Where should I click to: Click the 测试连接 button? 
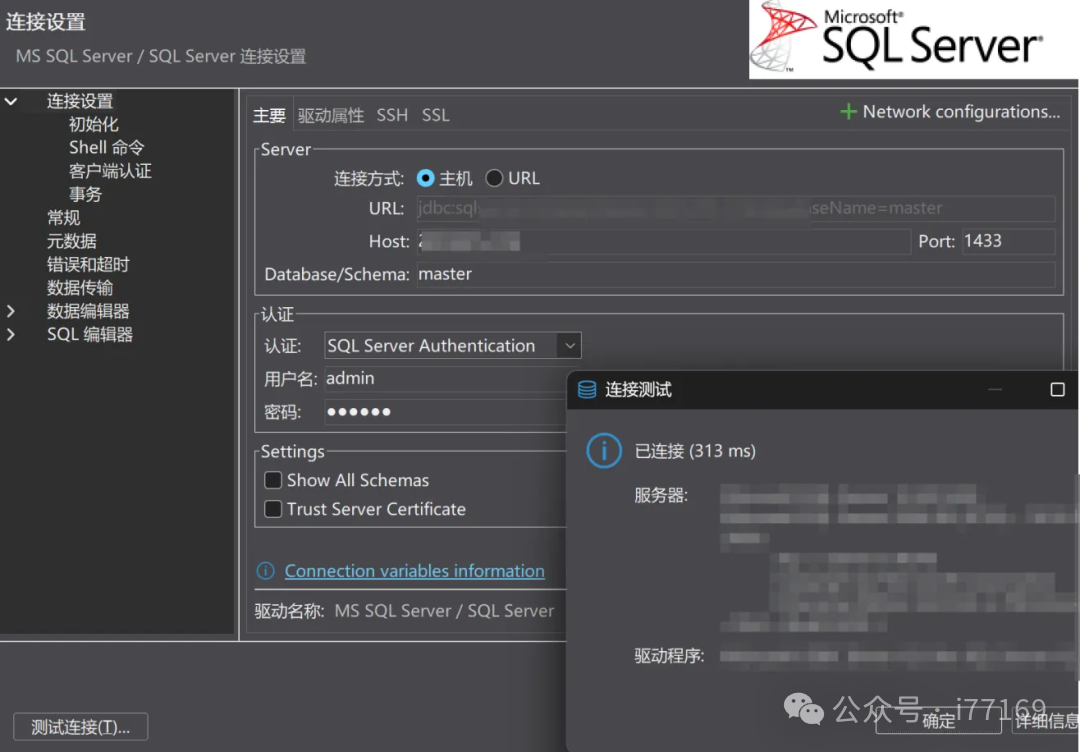tap(80, 726)
